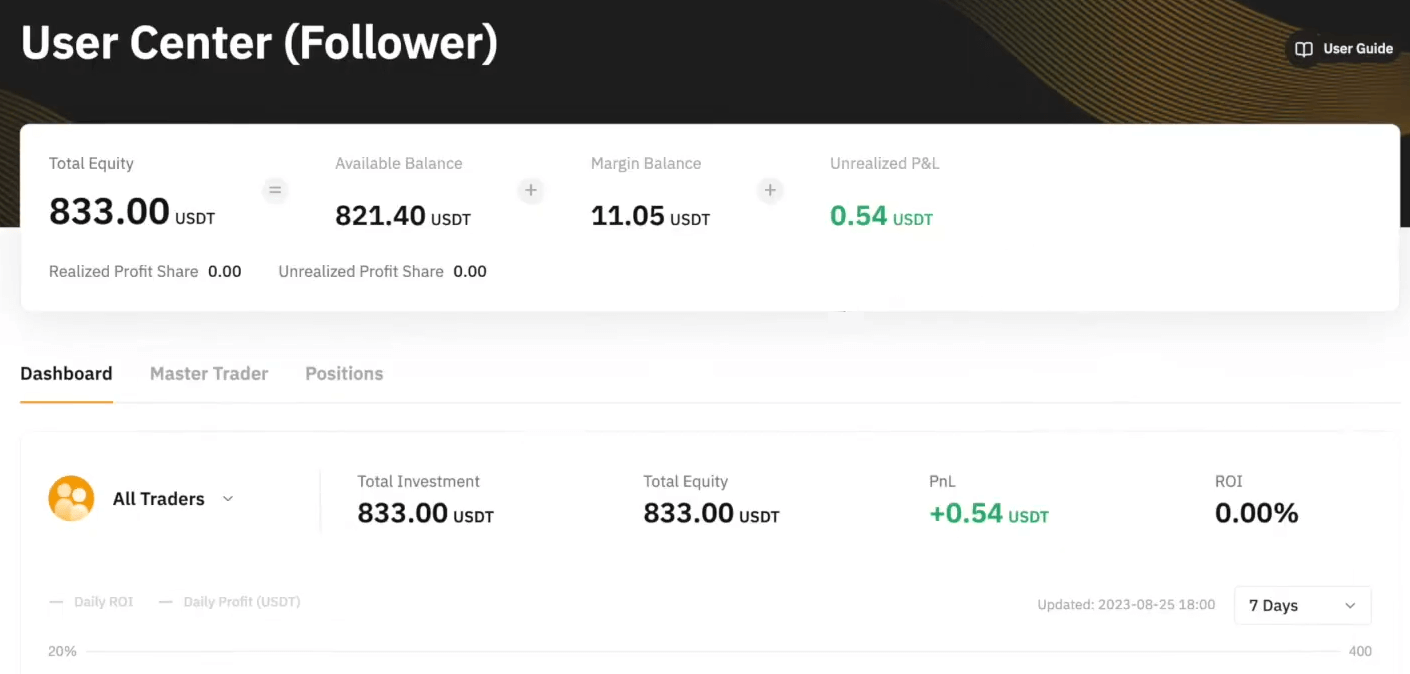
Task: Click the ROI 0.00% value
Action: coord(1256,514)
